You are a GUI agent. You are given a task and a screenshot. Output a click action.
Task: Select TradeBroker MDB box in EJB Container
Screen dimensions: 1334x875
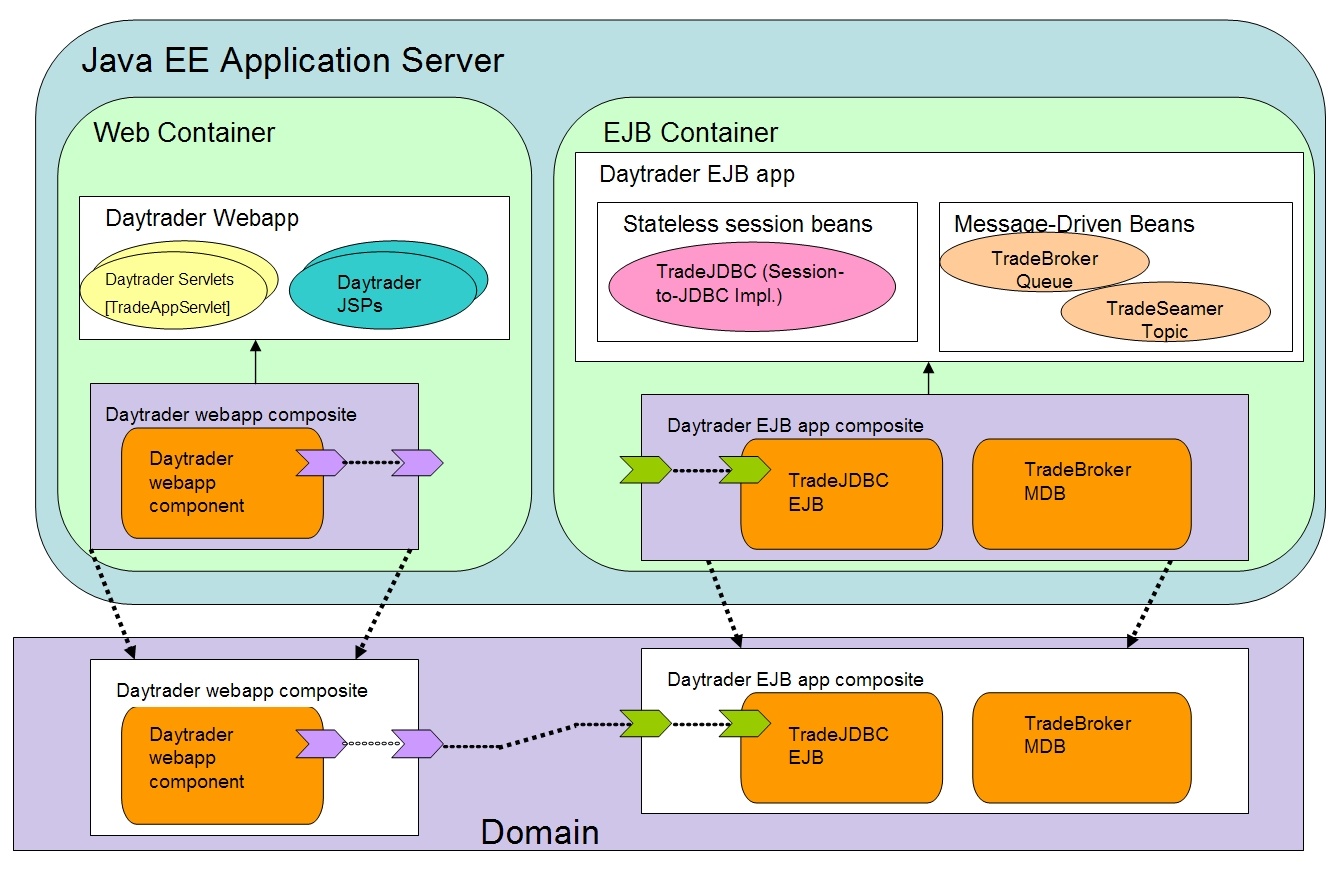[x=1082, y=493]
